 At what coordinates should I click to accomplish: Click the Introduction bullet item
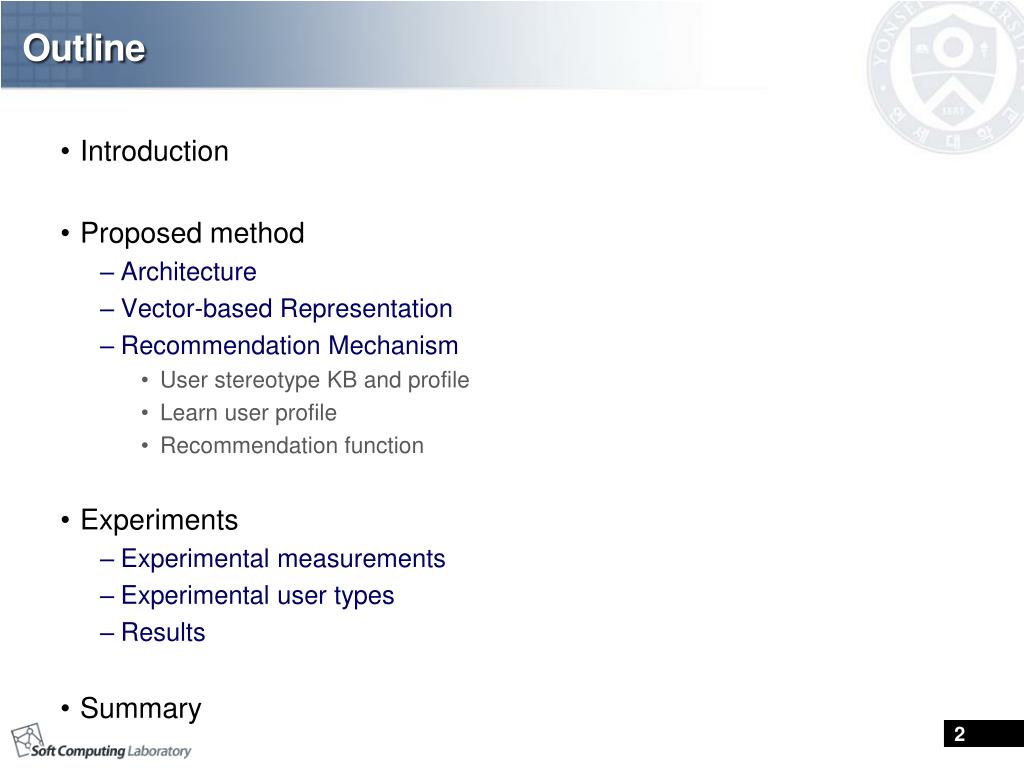point(154,152)
